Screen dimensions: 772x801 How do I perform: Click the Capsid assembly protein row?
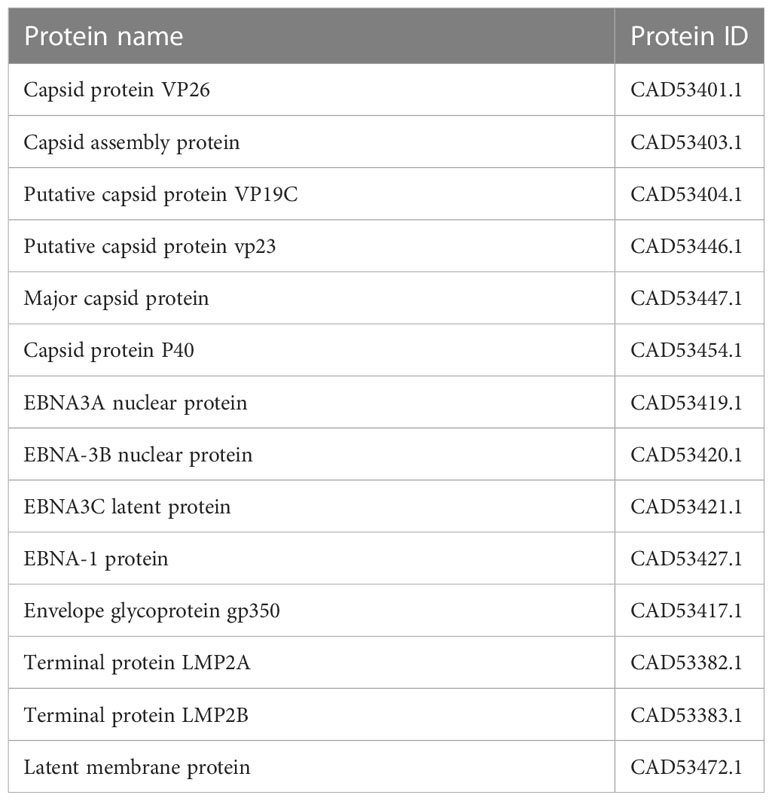pyautogui.click(x=386, y=142)
